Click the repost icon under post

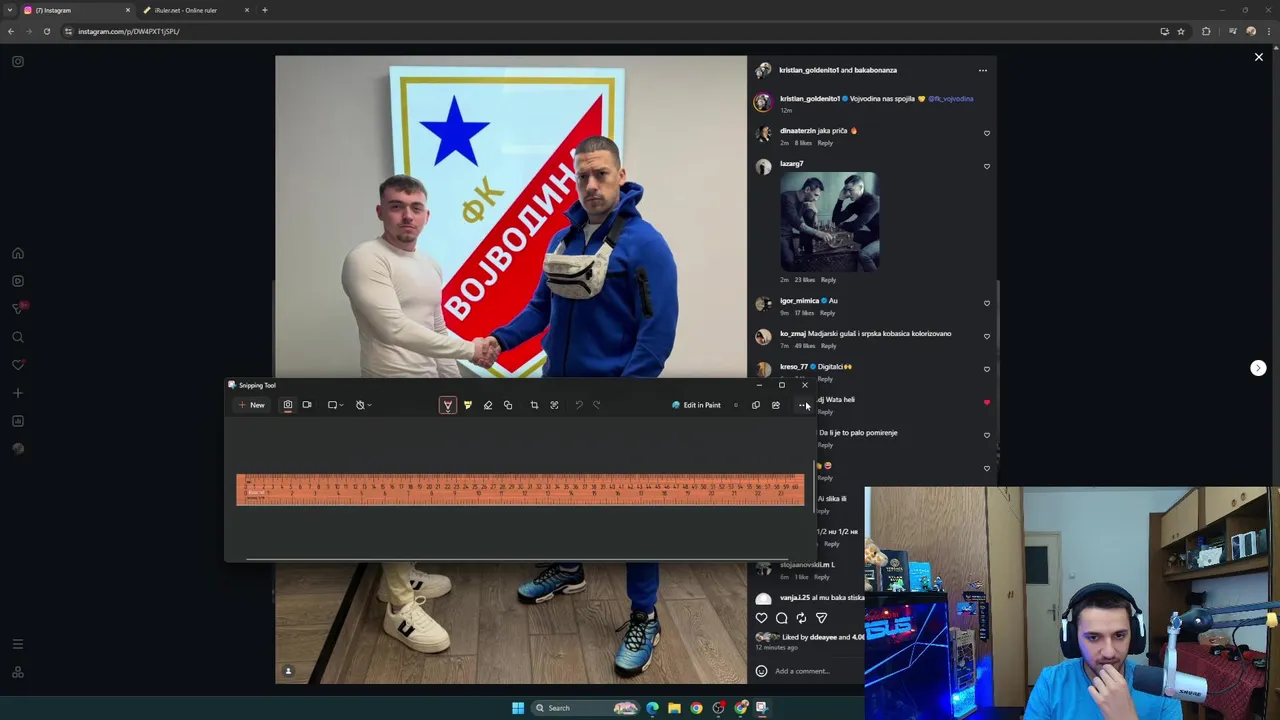point(801,618)
